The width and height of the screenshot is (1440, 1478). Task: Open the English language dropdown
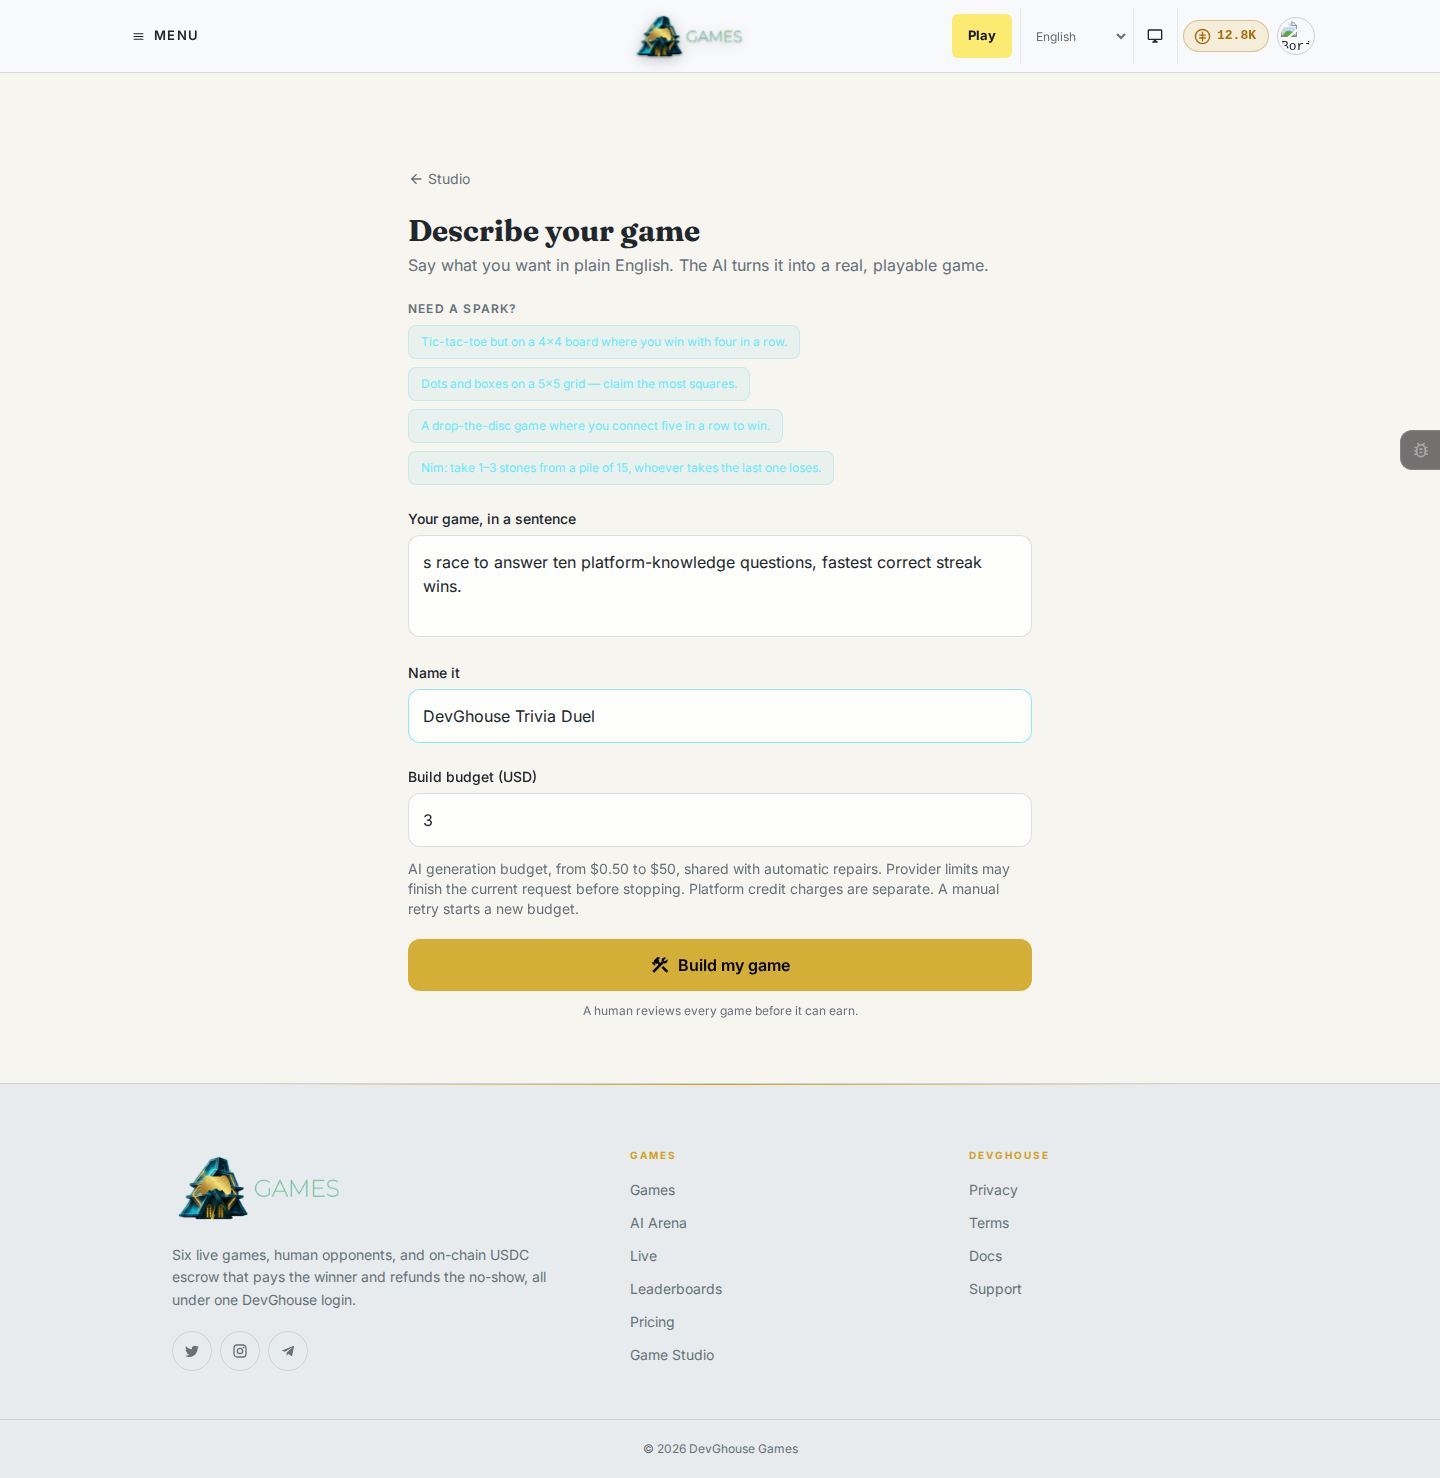[1080, 36]
